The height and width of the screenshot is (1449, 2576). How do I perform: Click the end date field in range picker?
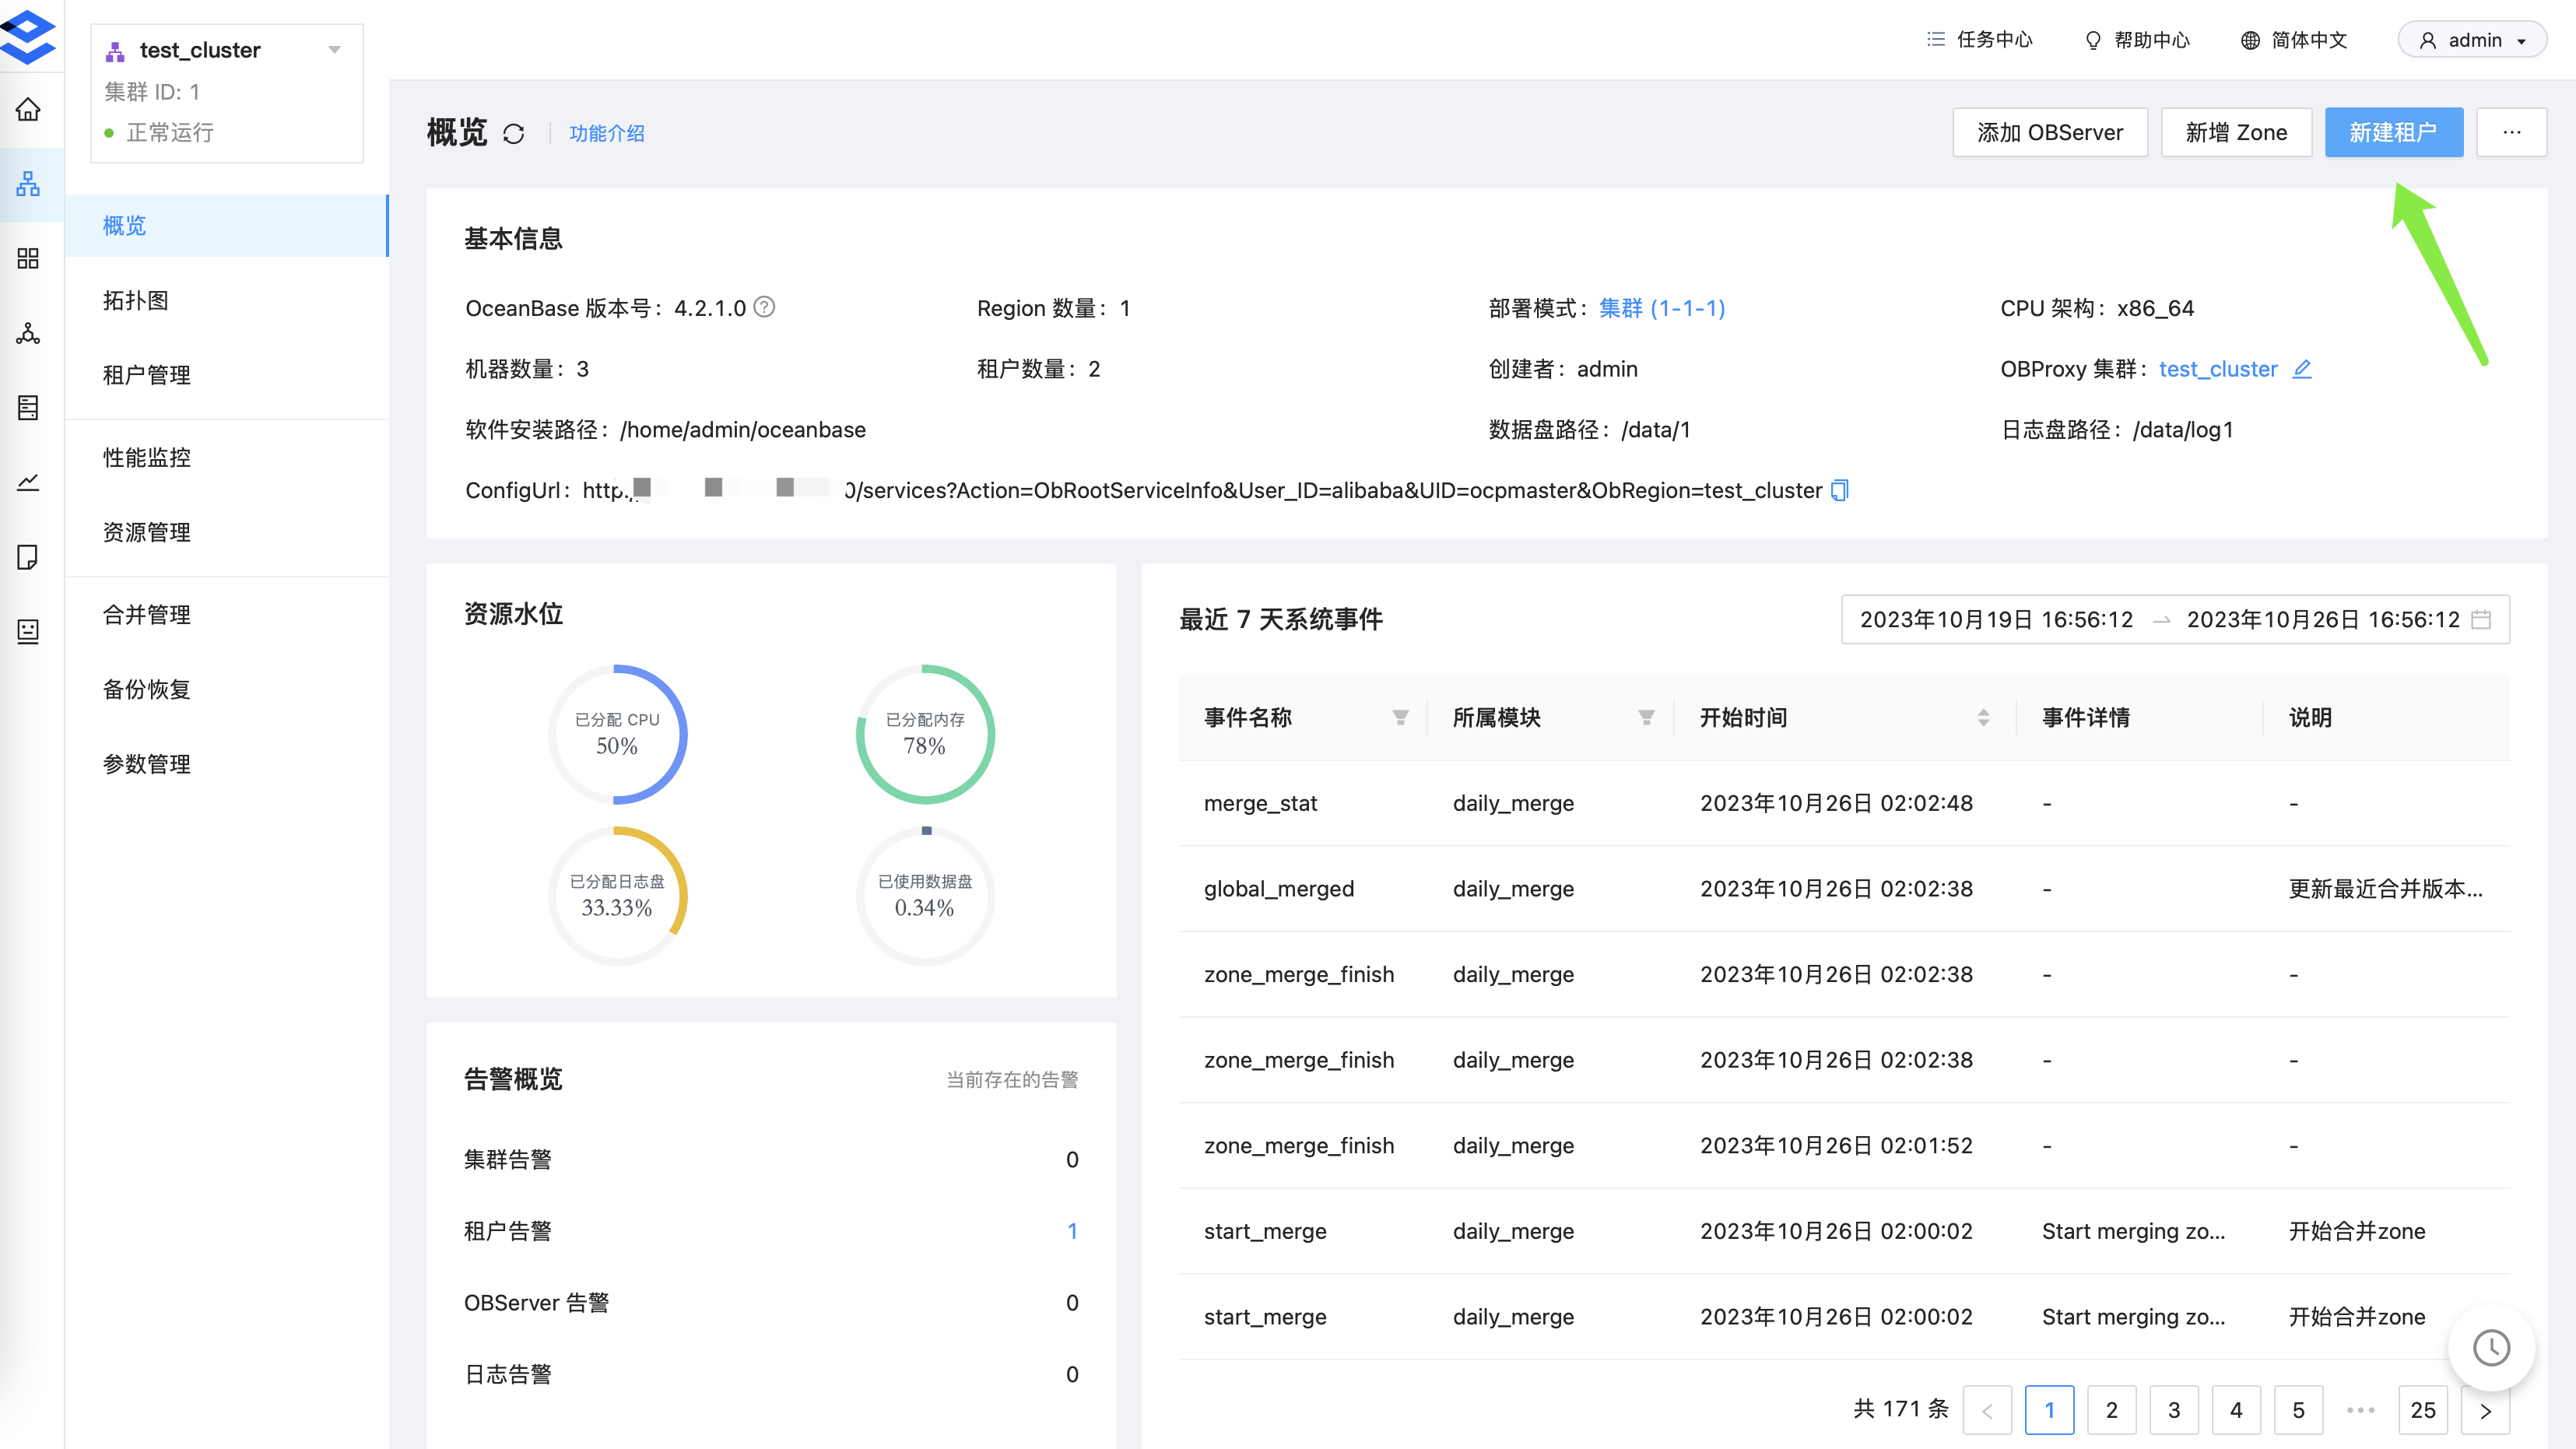(2322, 620)
